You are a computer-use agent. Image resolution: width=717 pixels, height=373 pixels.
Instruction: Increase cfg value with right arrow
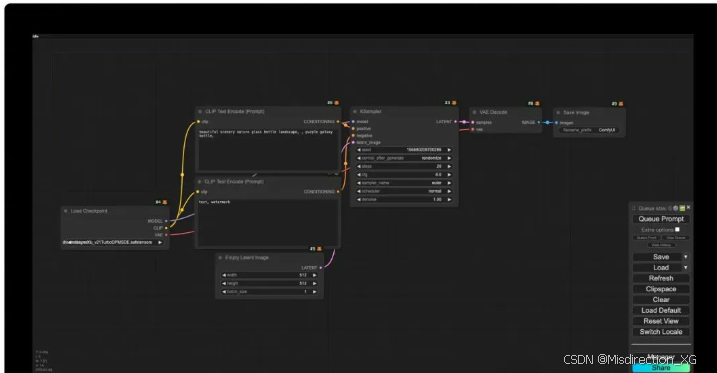click(449, 175)
